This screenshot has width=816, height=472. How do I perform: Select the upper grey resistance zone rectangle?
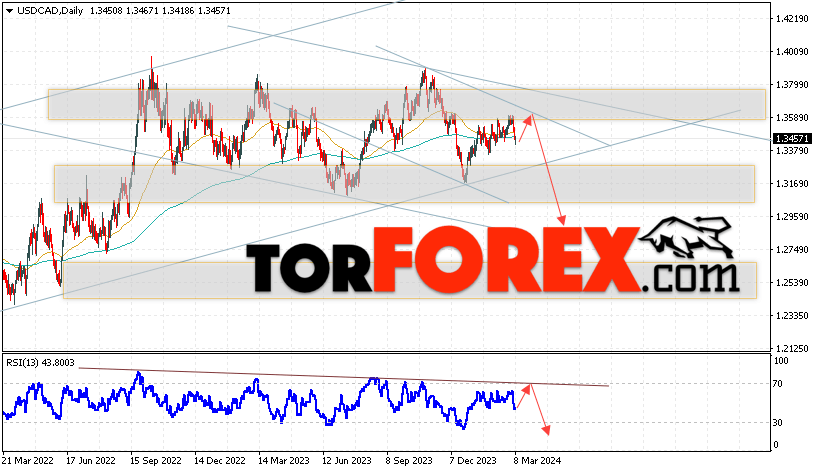coord(407,105)
